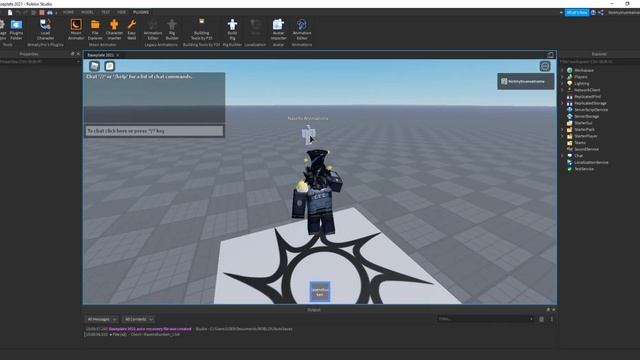Clear the Output panel with trash icon
This screenshot has width=640, height=360.
[541, 319]
